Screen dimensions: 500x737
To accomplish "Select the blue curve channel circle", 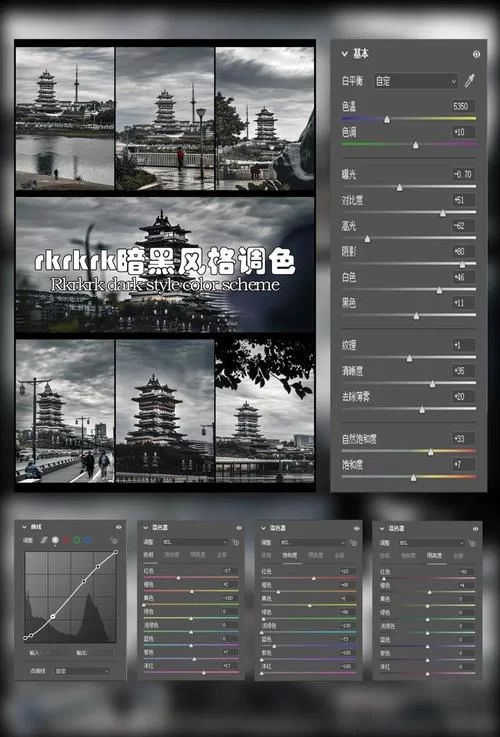I will [87, 541].
